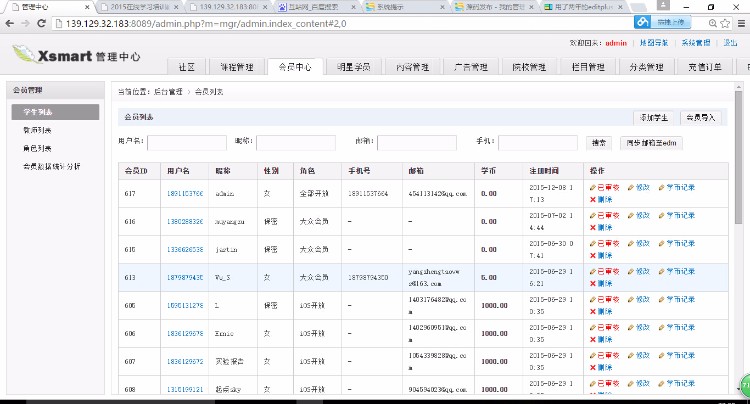Click the red X delete icon for member 613
This screenshot has height=404, width=750.
593,284
